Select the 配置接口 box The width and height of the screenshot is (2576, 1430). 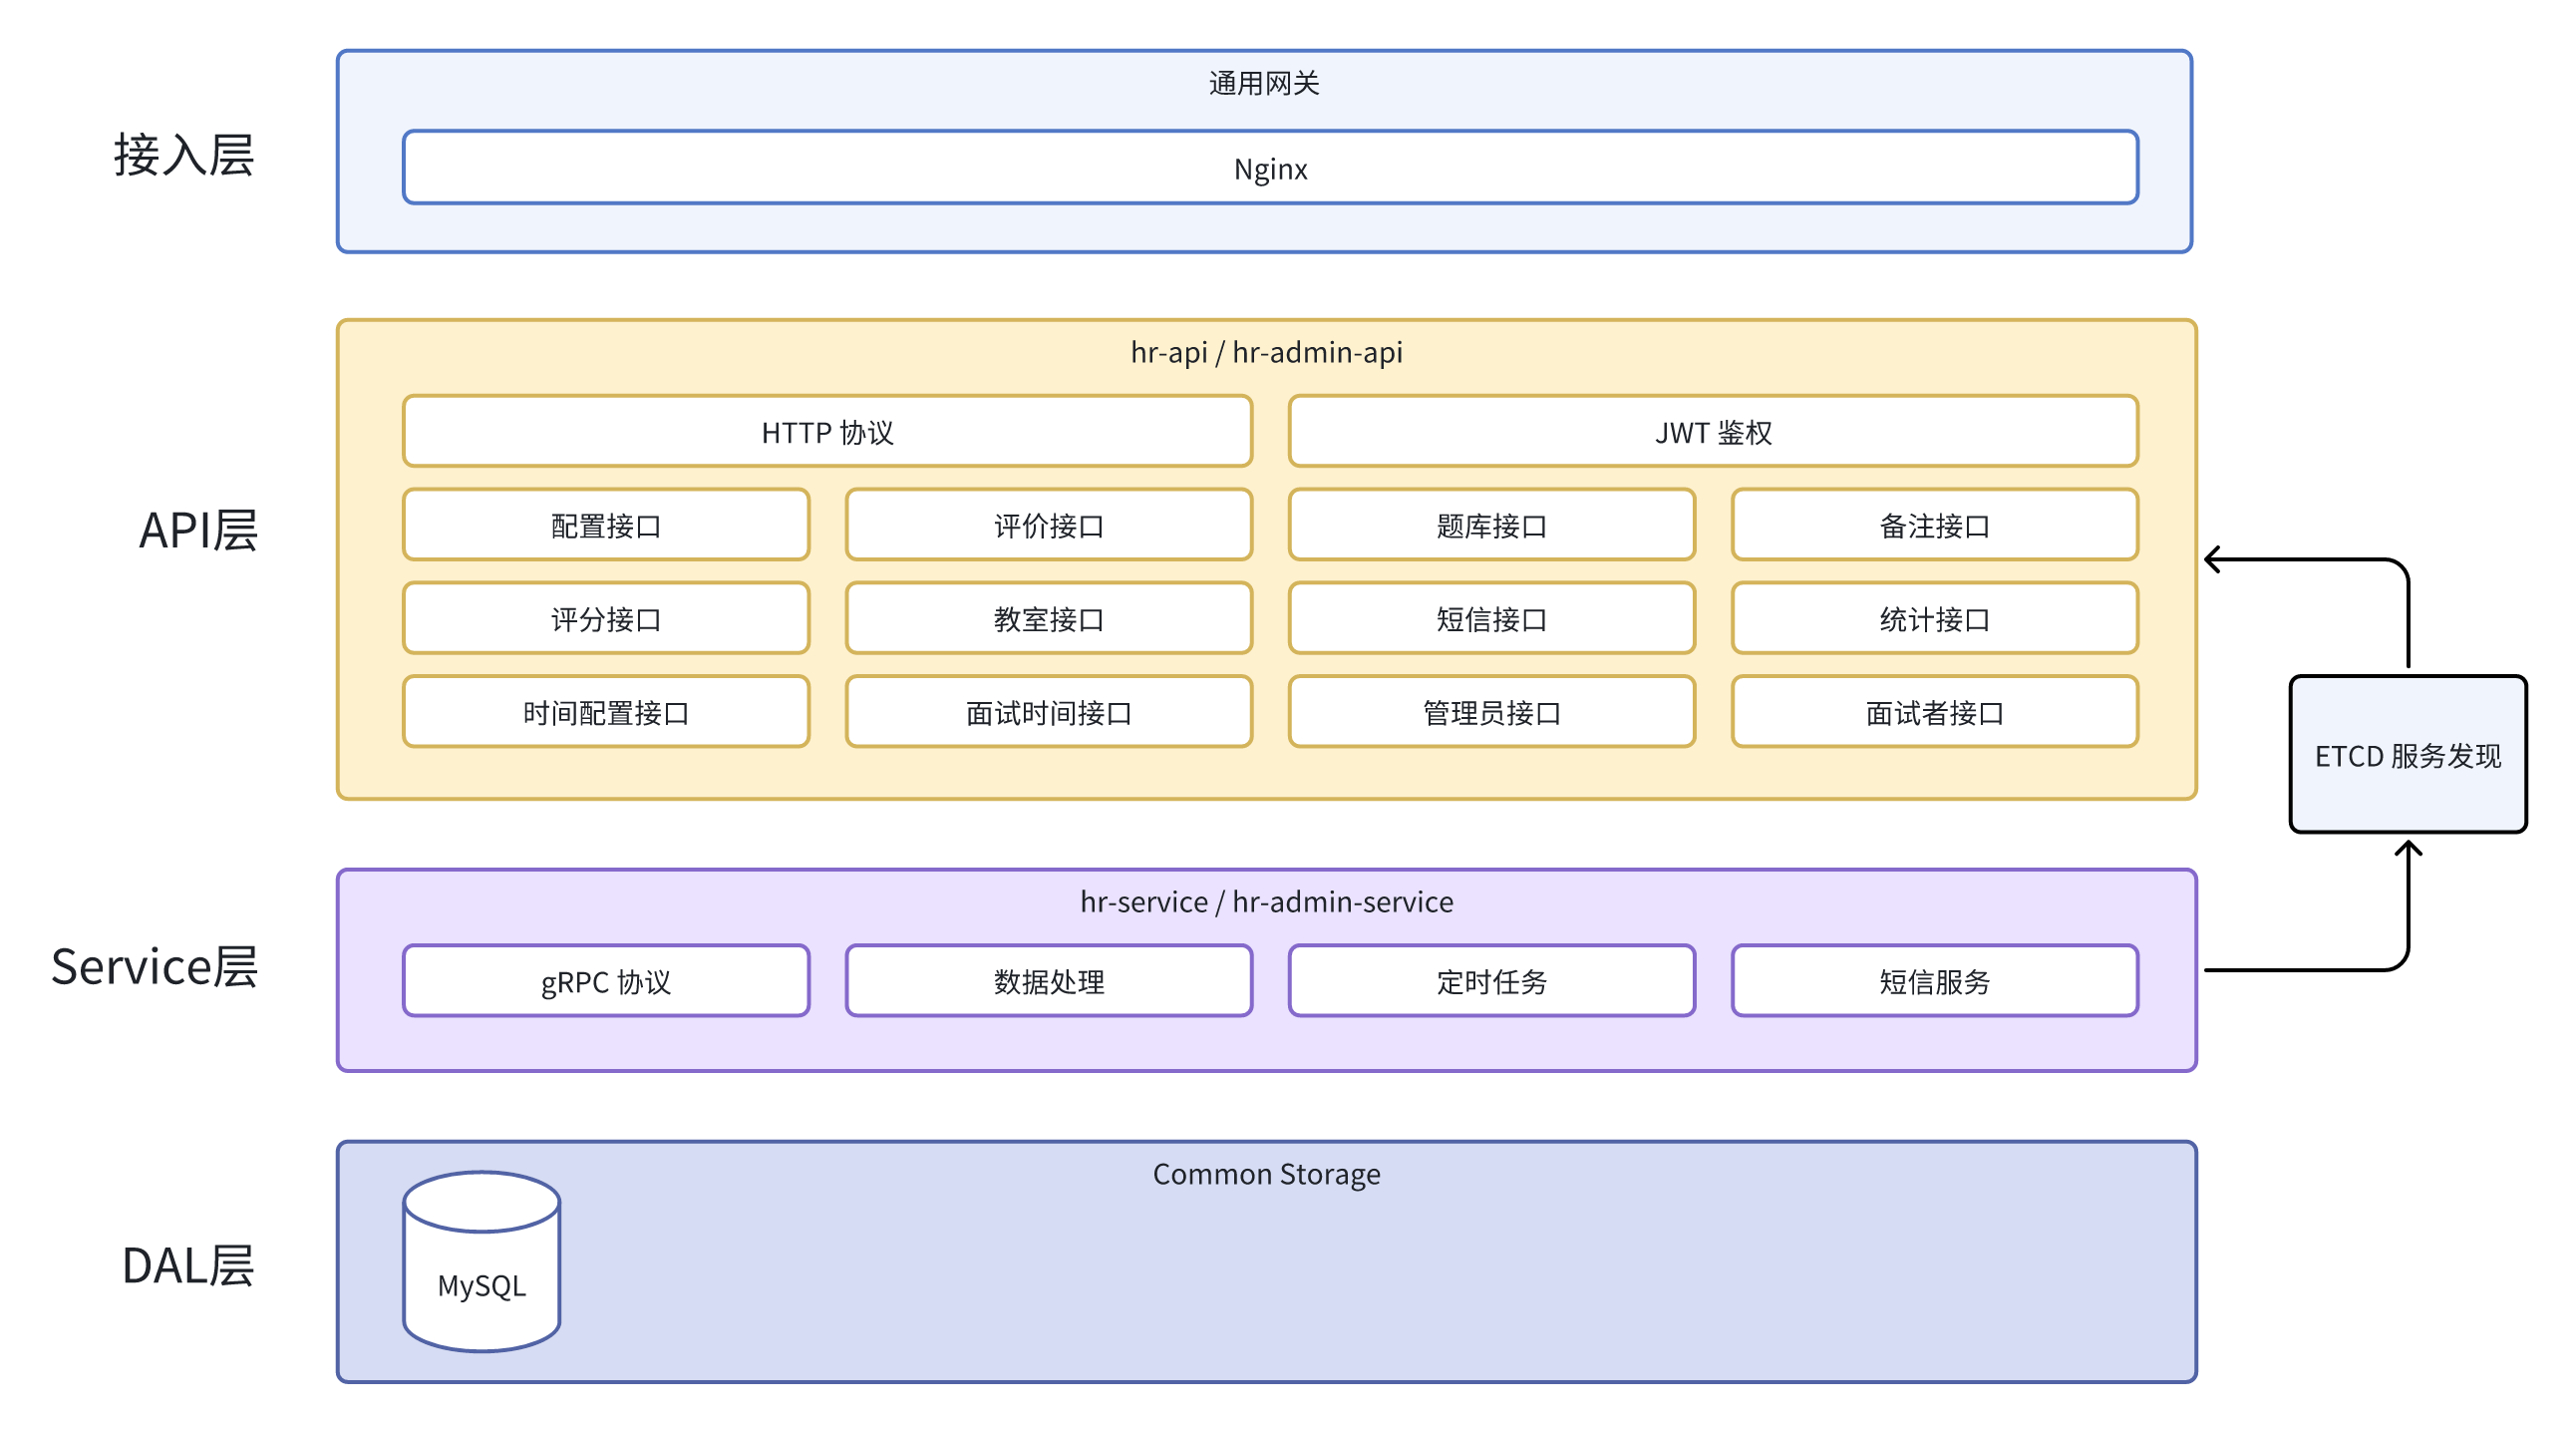tap(606, 525)
